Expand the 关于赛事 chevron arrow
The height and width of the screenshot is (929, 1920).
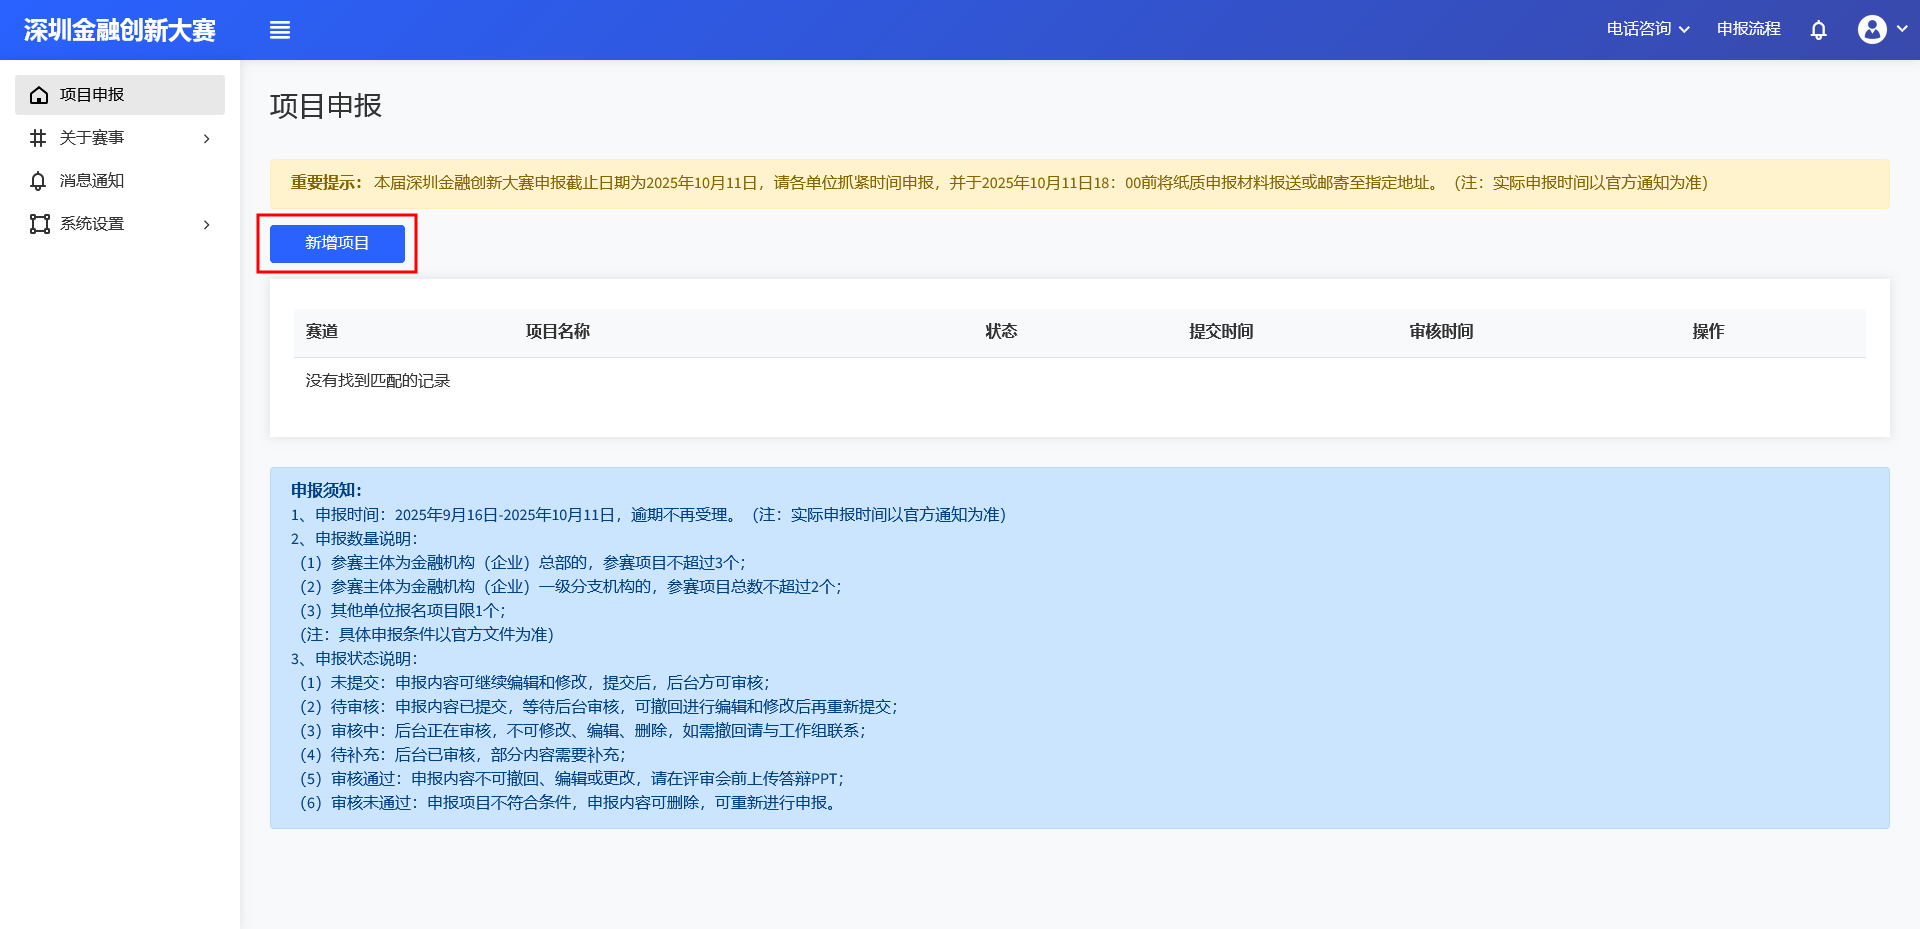click(207, 139)
